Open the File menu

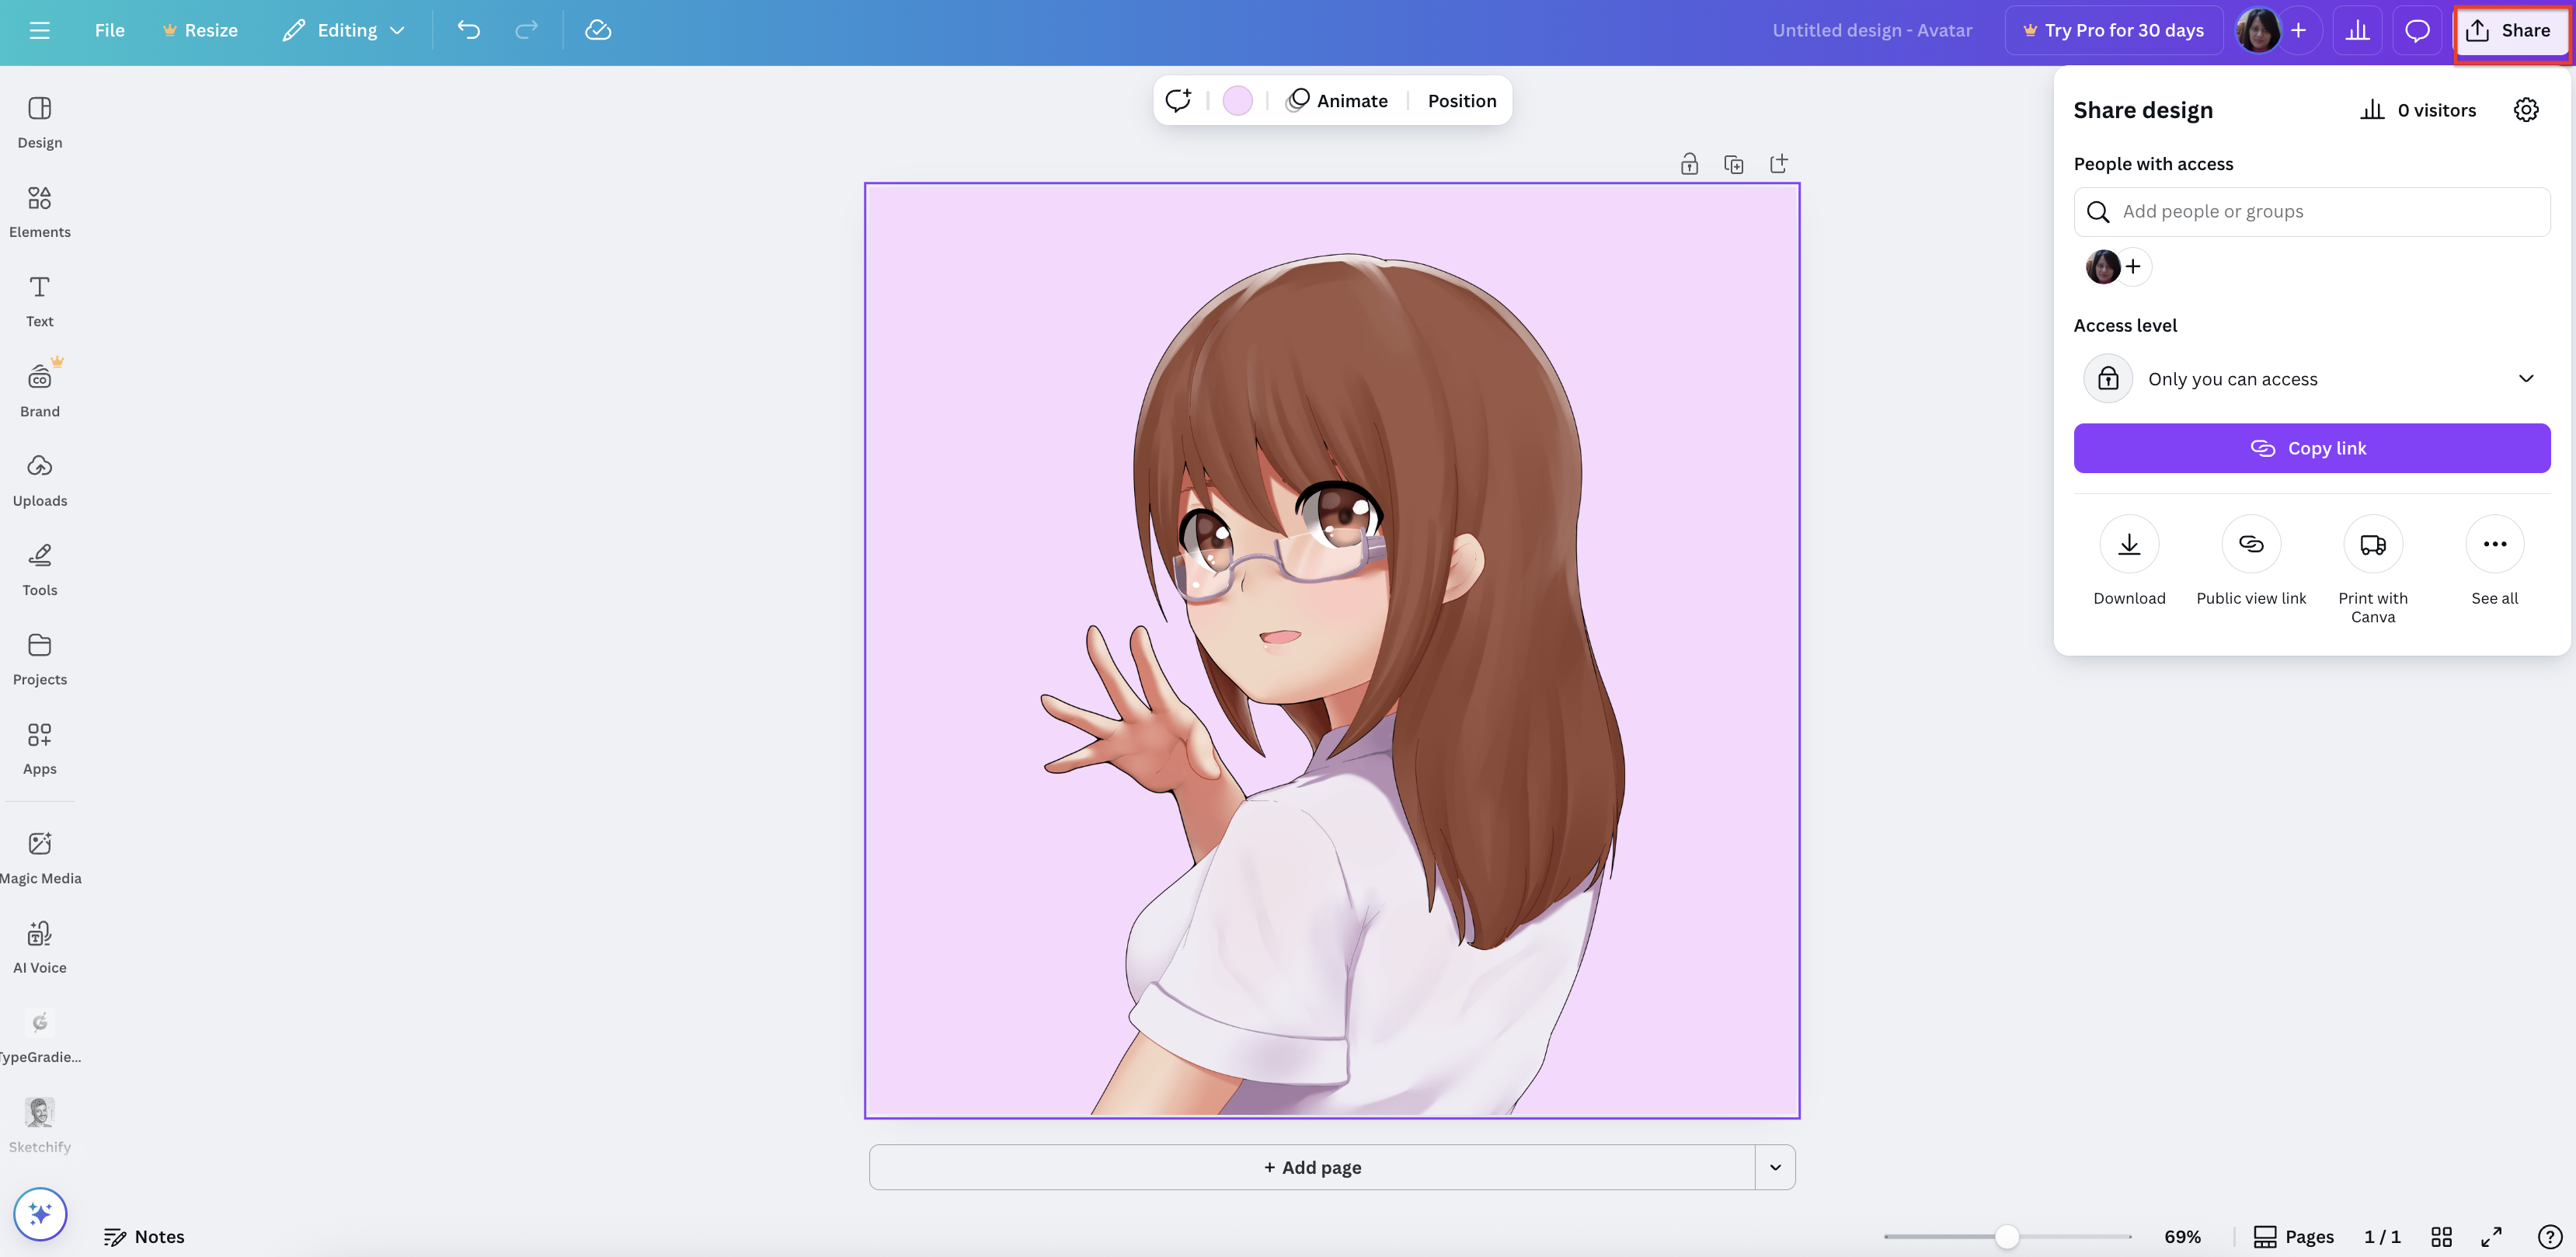[x=109, y=30]
